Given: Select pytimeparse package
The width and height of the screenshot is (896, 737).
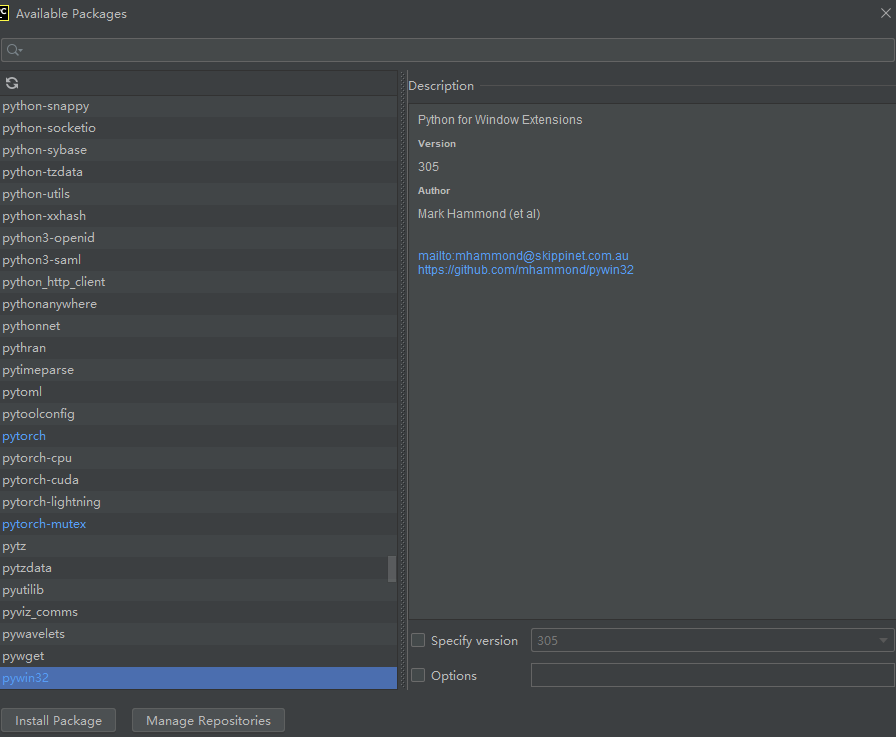Looking at the screenshot, I should [x=198, y=370].
